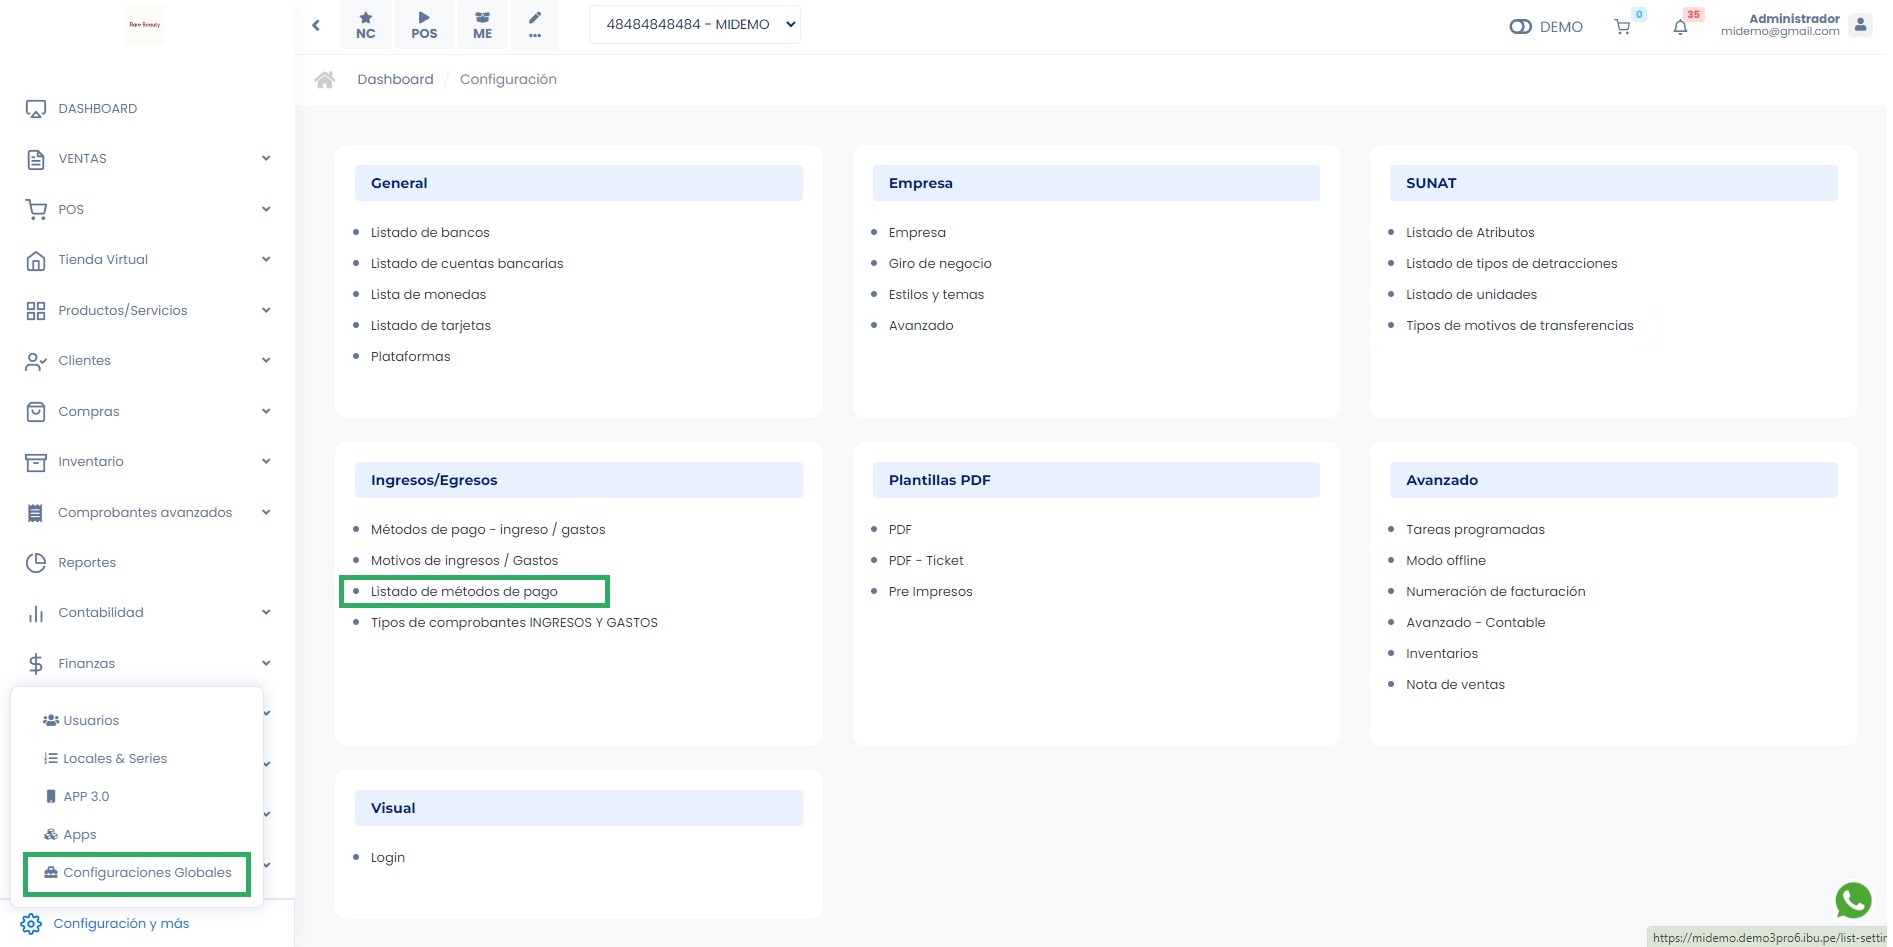Select Locales & Series menu item
This screenshot has height=947, width=1893.
point(115,759)
